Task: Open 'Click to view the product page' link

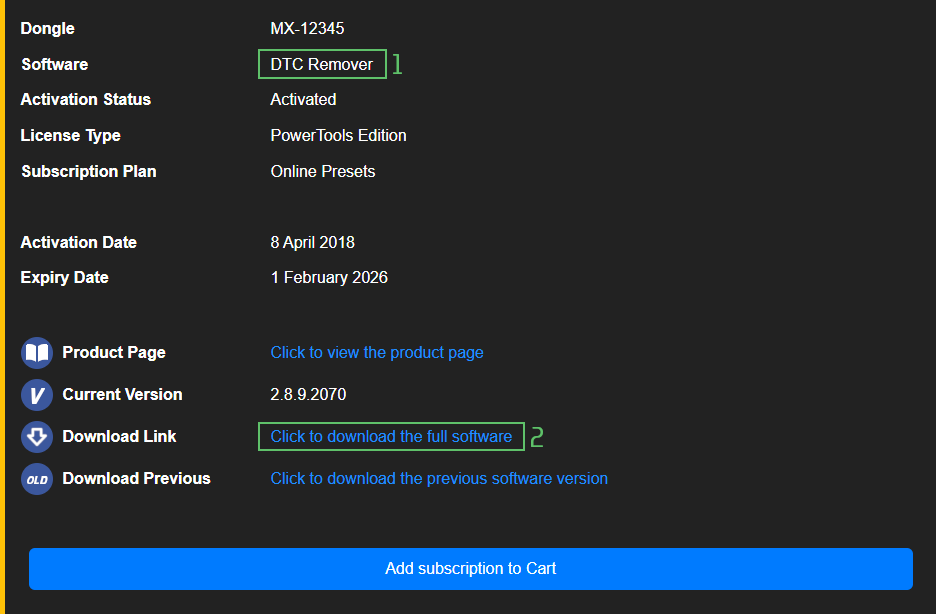Action: click(377, 353)
